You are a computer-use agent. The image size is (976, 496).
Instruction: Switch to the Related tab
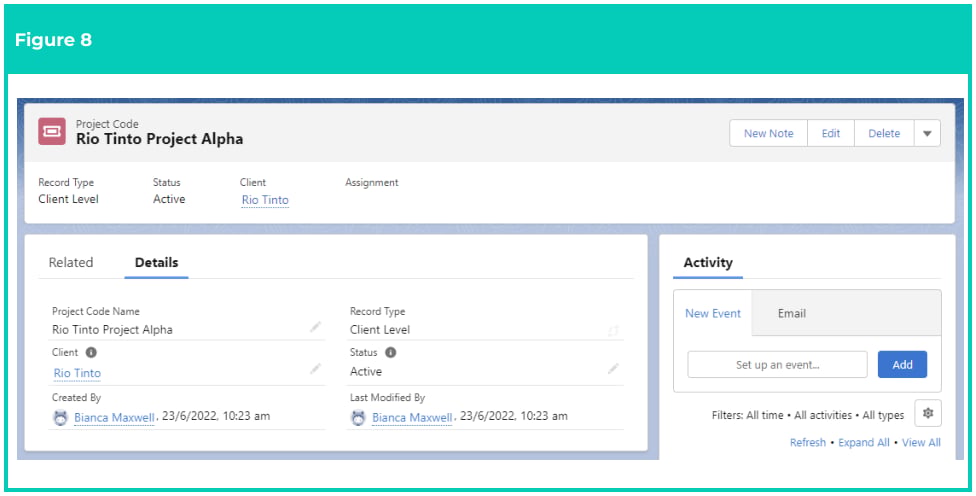click(x=71, y=263)
